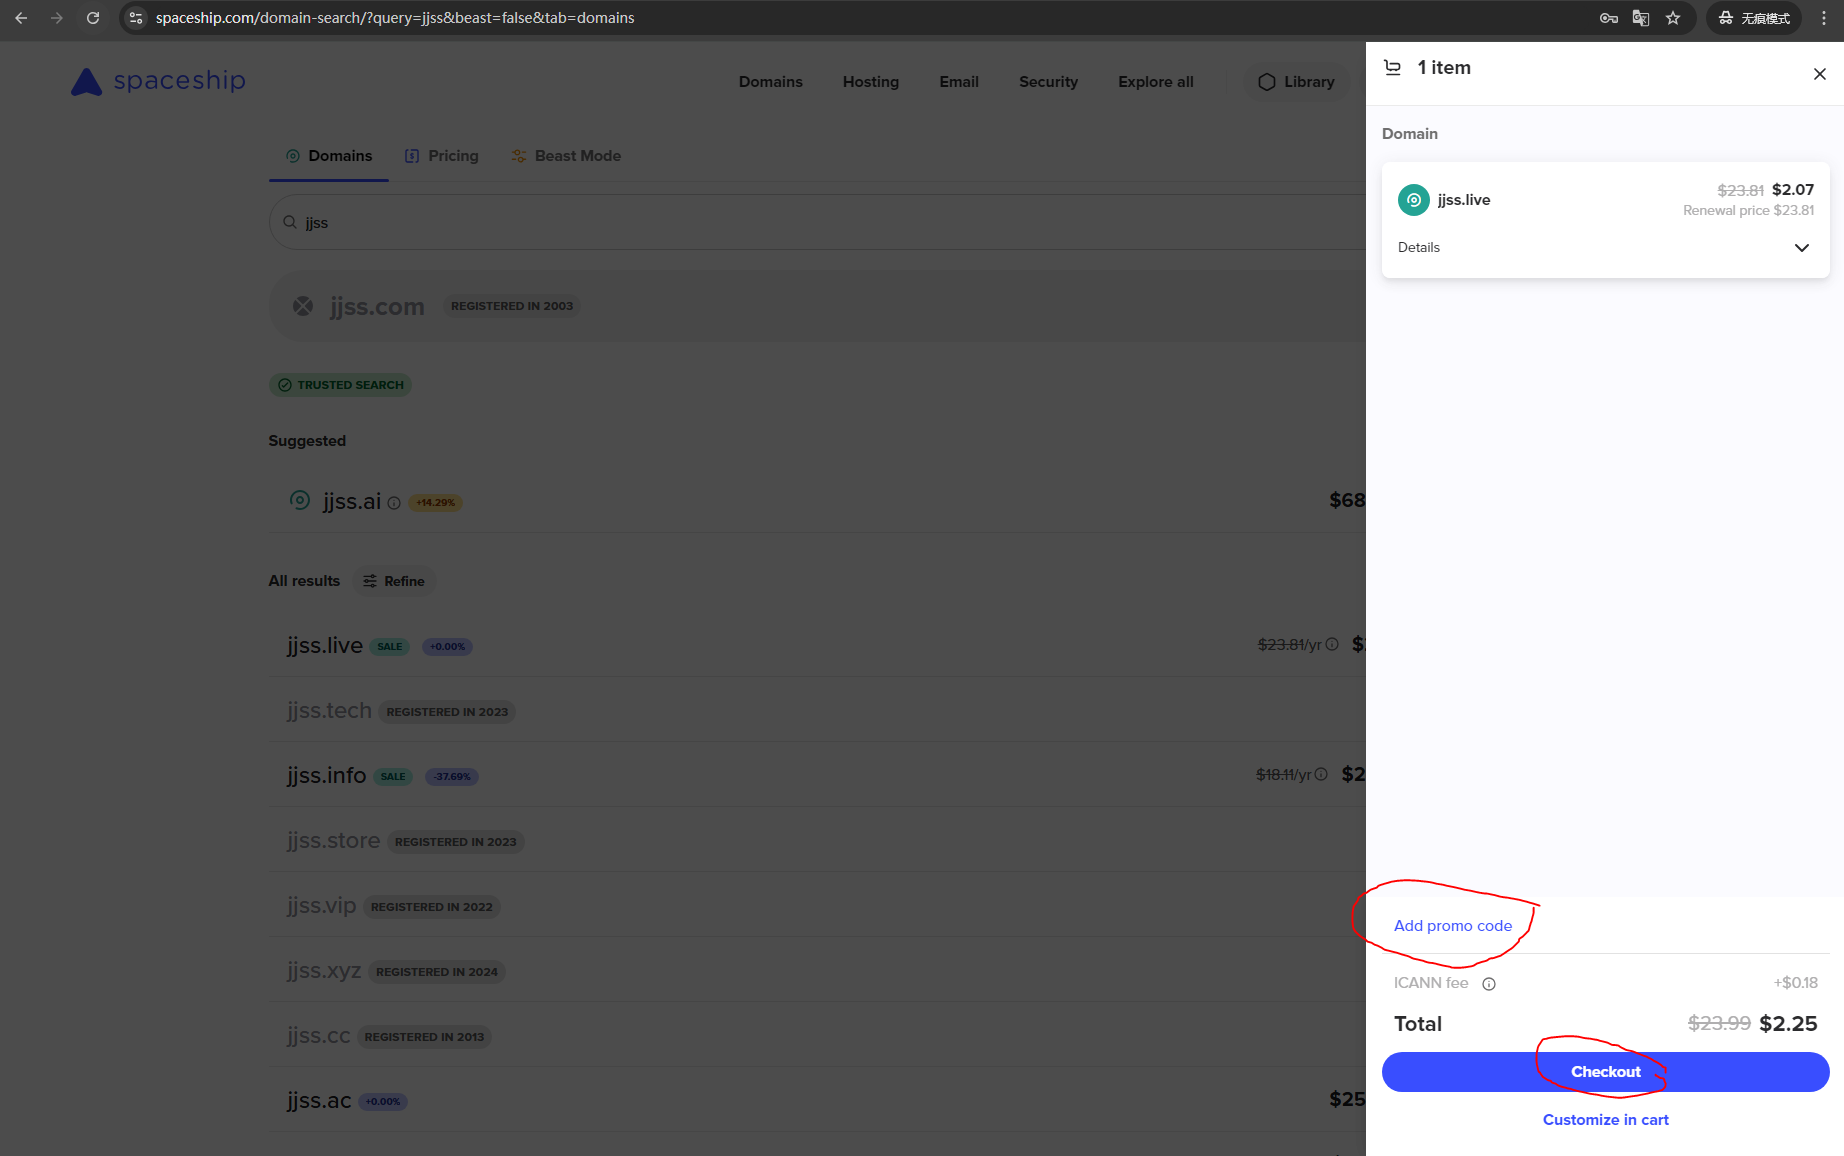Click the ICANN fee info icon
The height and width of the screenshot is (1156, 1844).
[x=1489, y=984]
